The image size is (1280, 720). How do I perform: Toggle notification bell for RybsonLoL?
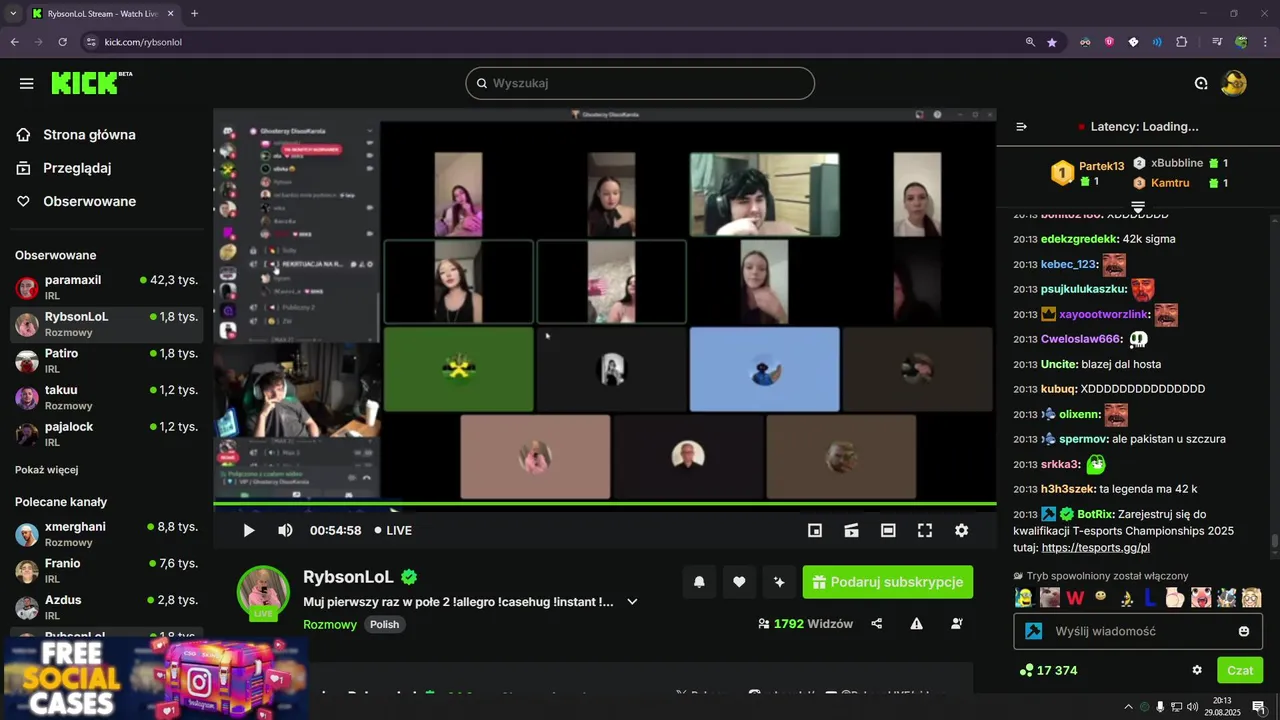pos(699,582)
